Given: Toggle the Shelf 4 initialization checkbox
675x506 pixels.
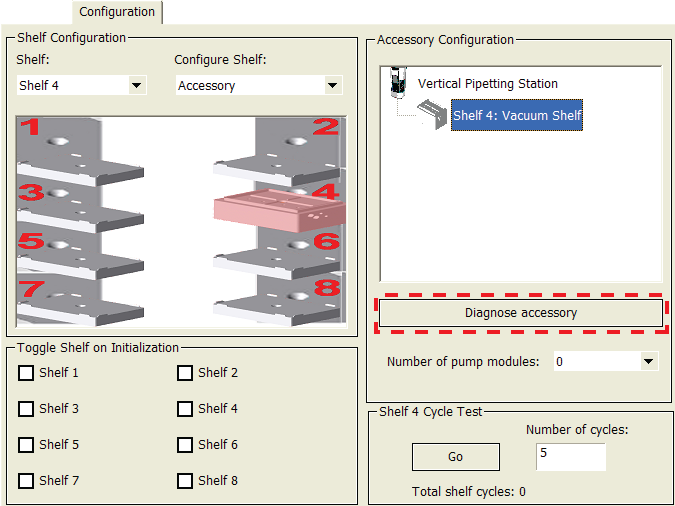Looking at the screenshot, I should tap(185, 409).
